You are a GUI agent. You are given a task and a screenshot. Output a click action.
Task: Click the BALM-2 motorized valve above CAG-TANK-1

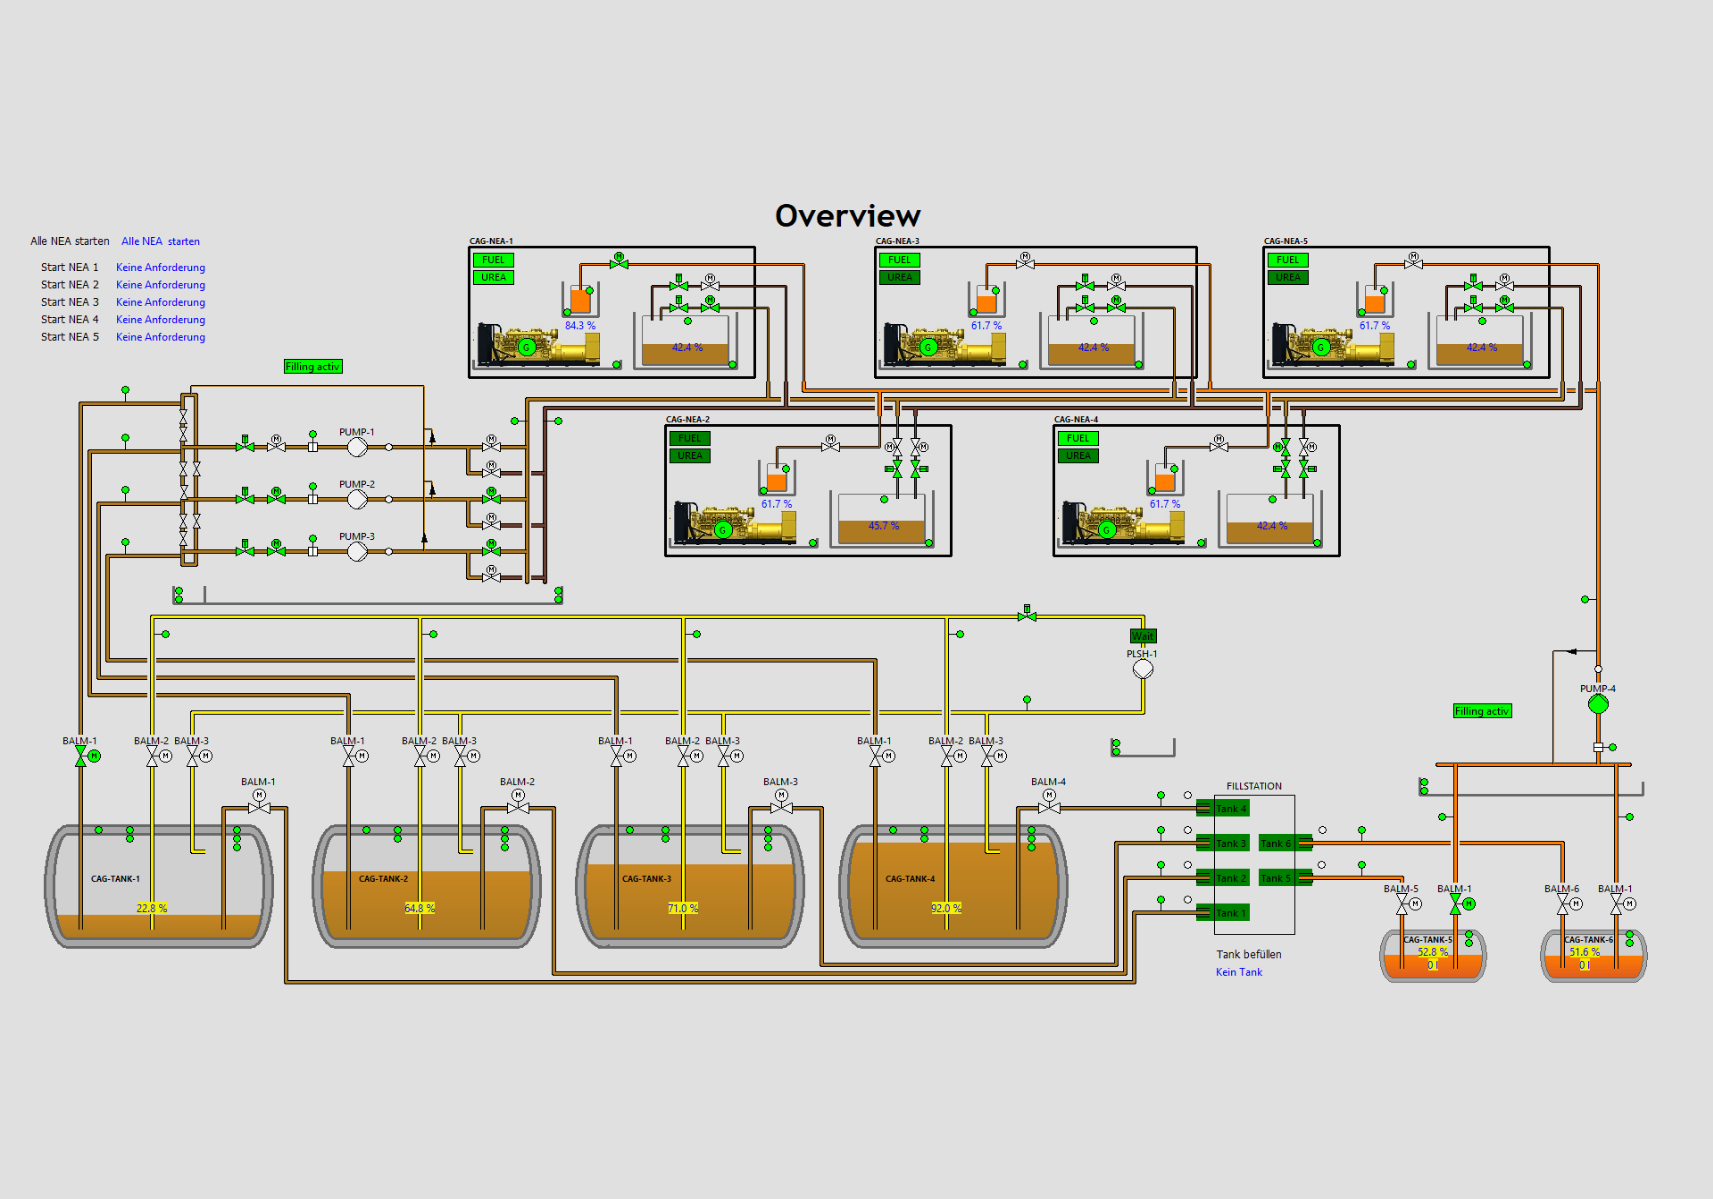click(150, 754)
